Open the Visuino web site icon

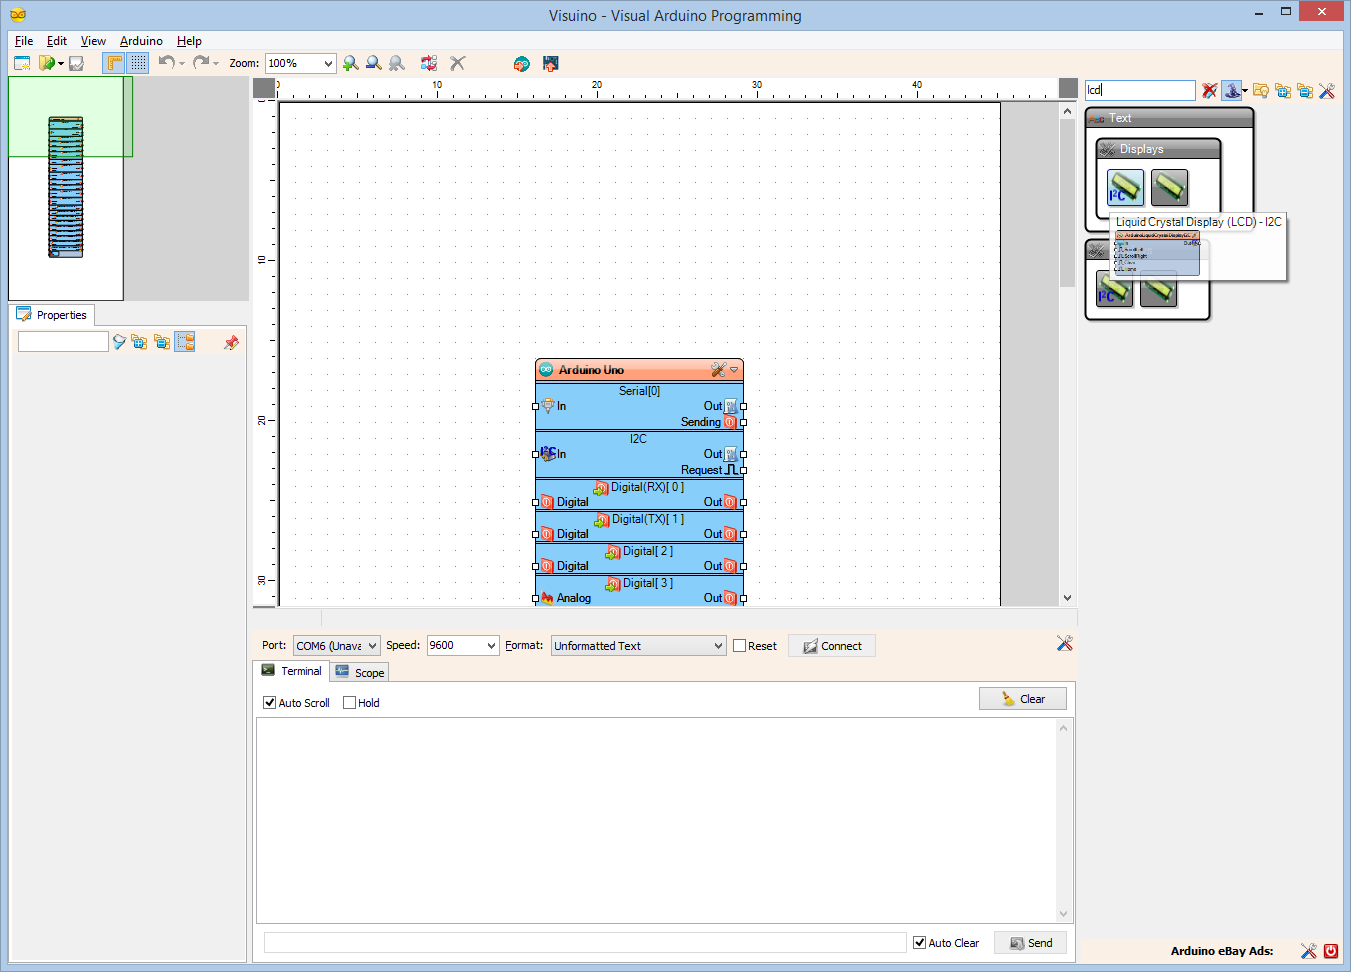pos(521,63)
